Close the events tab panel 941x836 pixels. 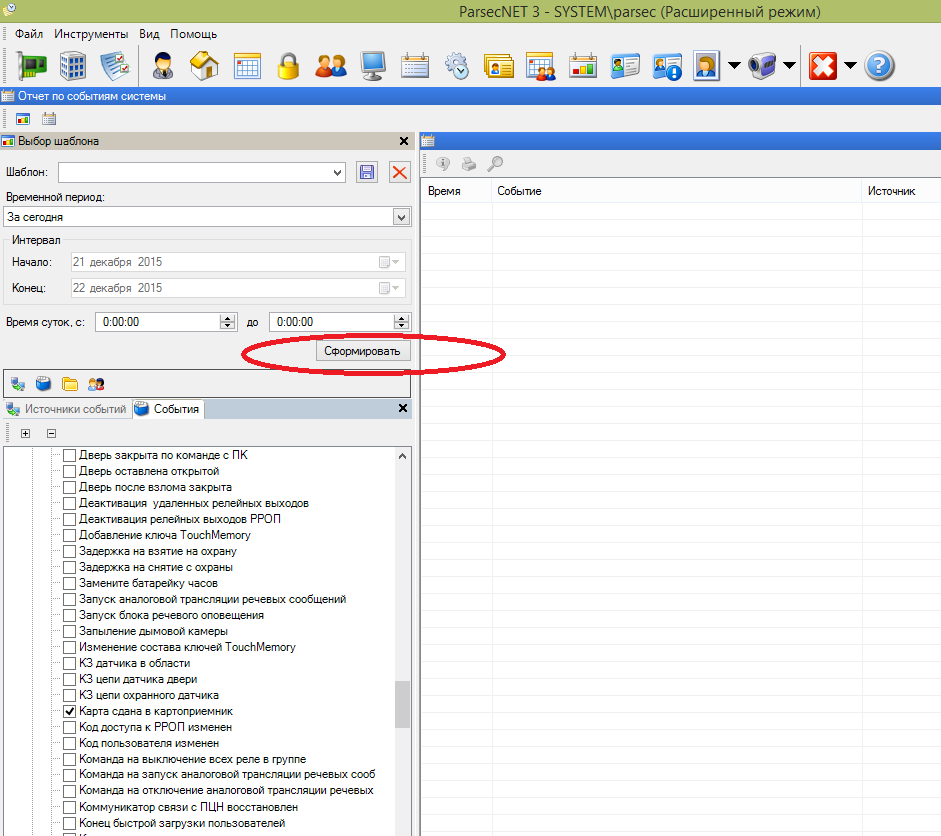[403, 408]
